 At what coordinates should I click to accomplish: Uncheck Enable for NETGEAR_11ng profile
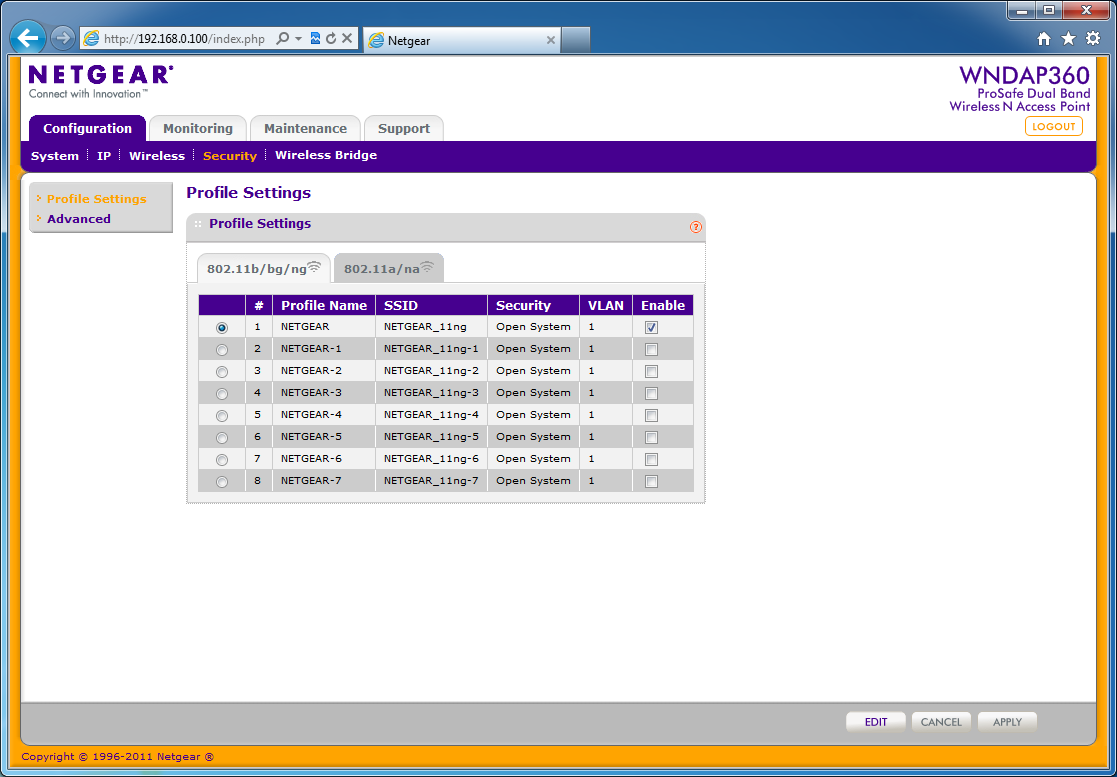(x=651, y=328)
